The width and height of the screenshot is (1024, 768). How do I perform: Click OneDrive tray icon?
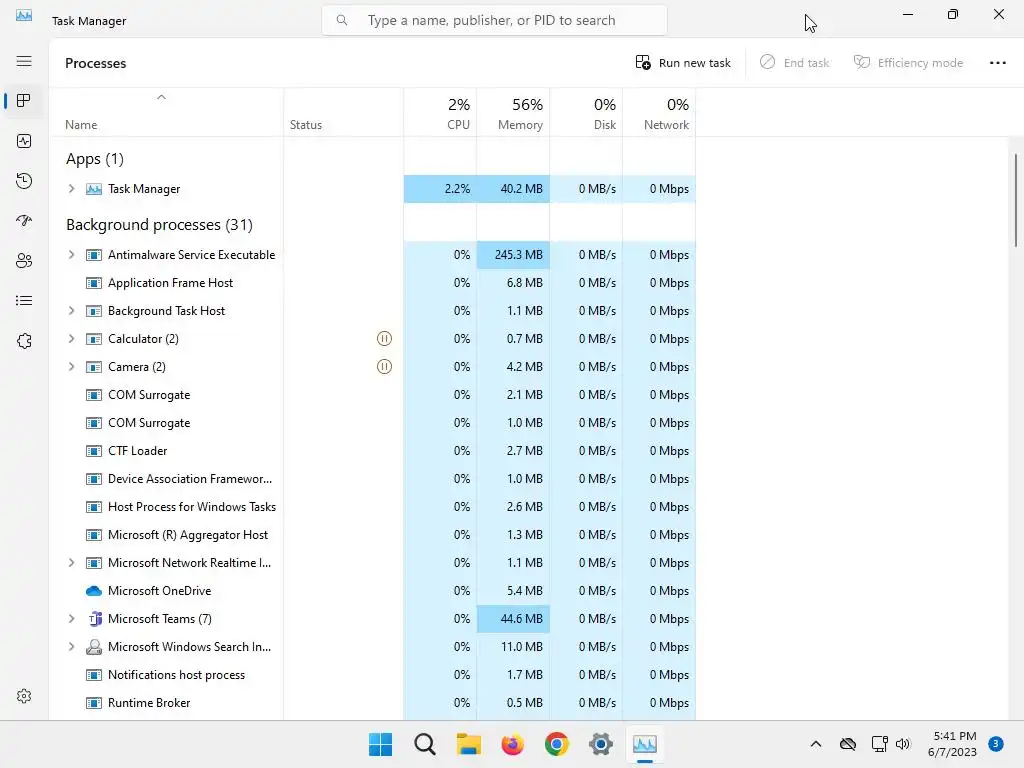[848, 744]
